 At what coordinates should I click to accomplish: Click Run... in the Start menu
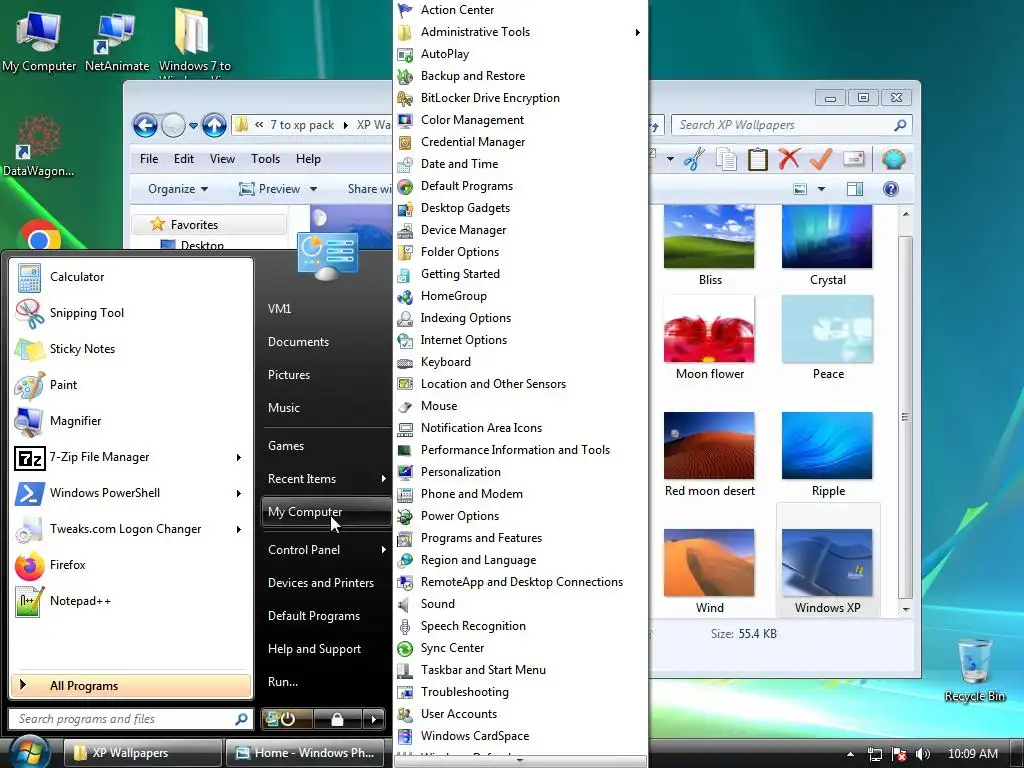pos(283,682)
